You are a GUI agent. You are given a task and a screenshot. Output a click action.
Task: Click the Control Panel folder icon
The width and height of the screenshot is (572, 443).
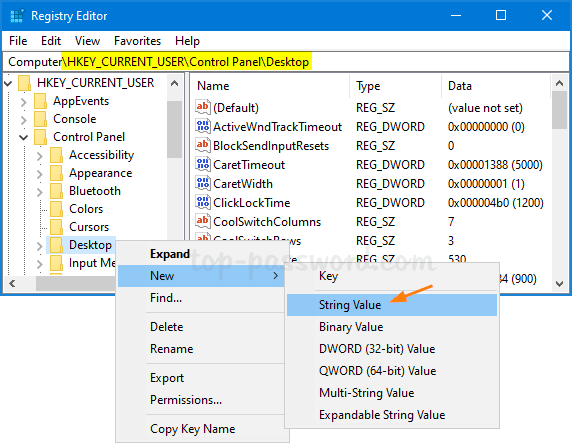pyautogui.click(x=40, y=137)
